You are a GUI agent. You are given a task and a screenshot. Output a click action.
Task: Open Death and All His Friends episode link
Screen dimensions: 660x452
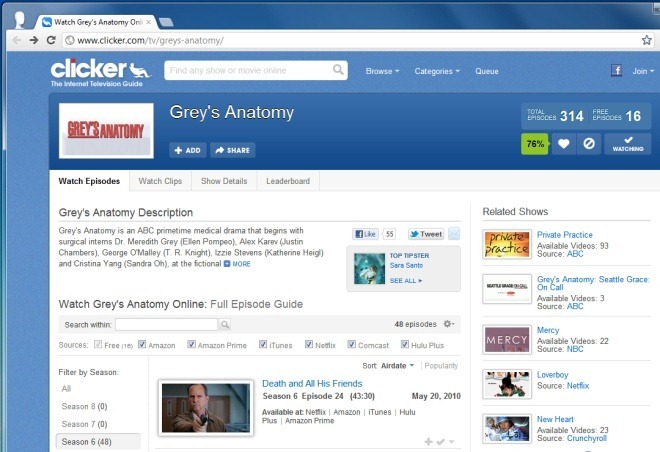pyautogui.click(x=312, y=383)
